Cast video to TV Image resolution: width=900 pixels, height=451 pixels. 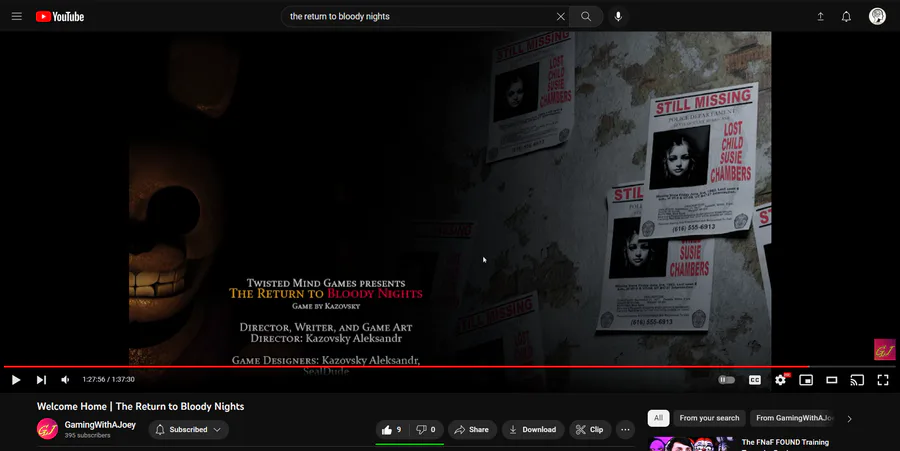pos(857,380)
